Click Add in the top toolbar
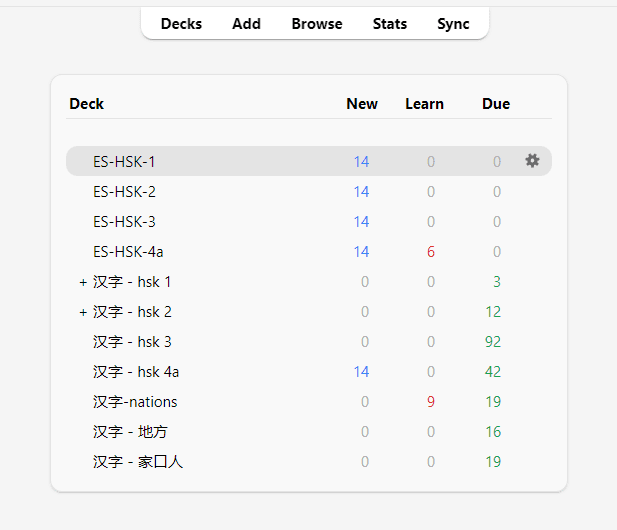The image size is (617, 530). tap(246, 24)
